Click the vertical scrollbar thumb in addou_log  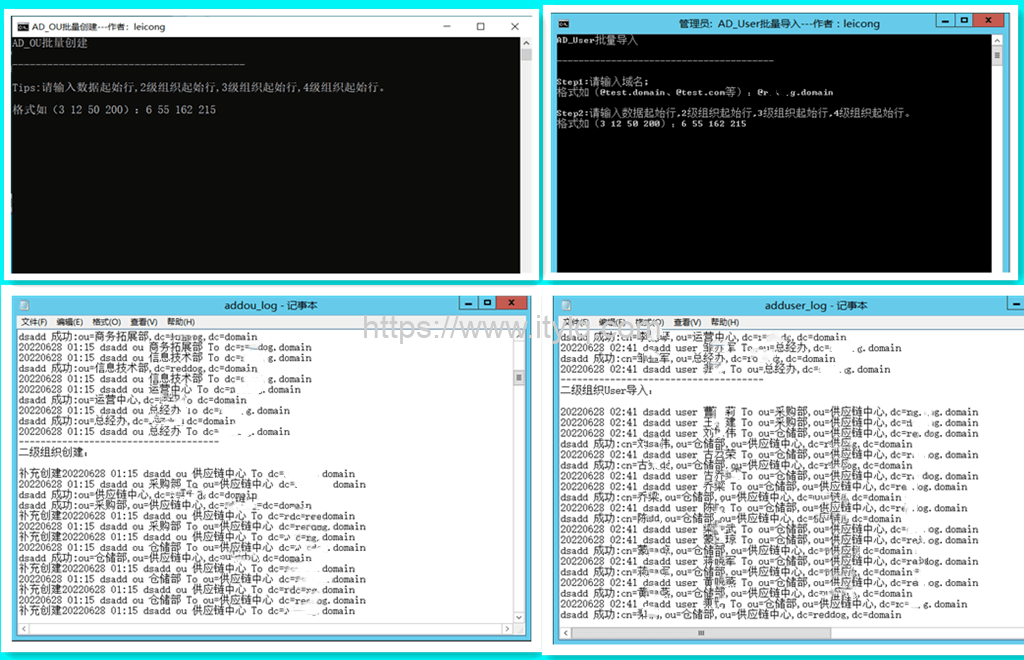[517, 378]
